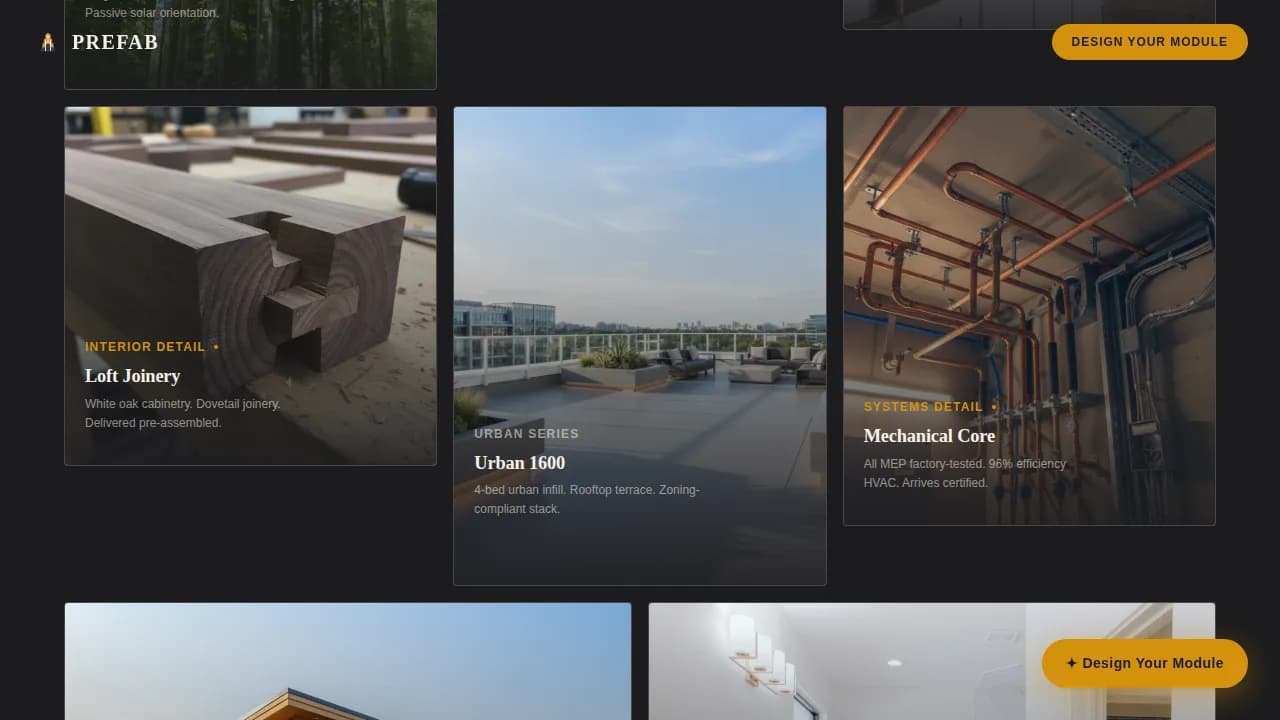The width and height of the screenshot is (1280, 720).
Task: Click the PREFAB rocket logo icon
Action: click(x=47, y=42)
